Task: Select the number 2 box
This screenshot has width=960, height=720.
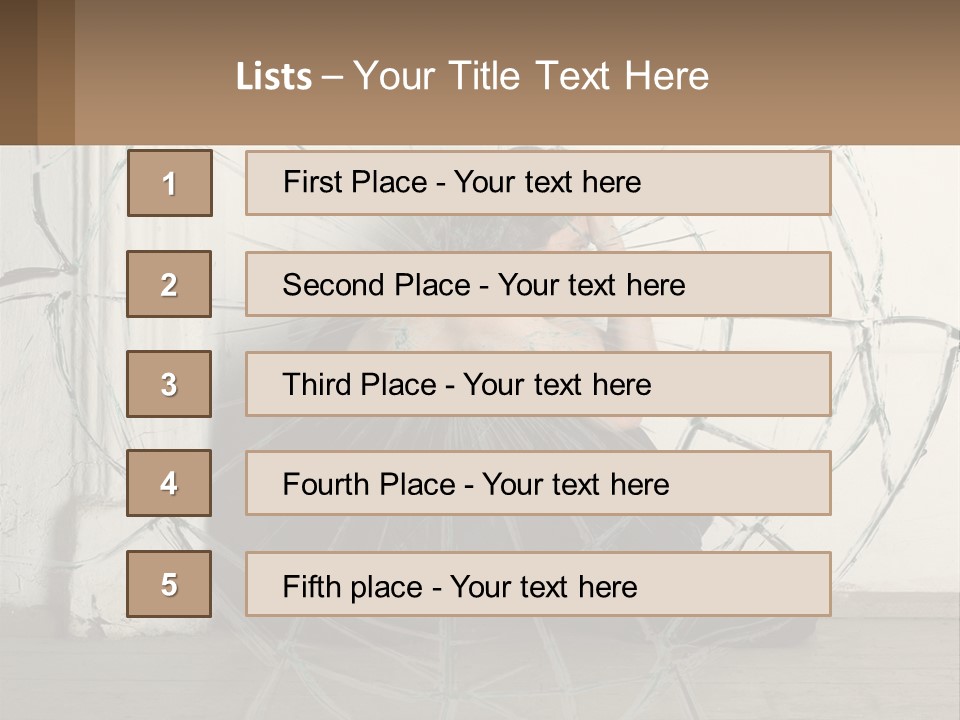Action: 169,284
